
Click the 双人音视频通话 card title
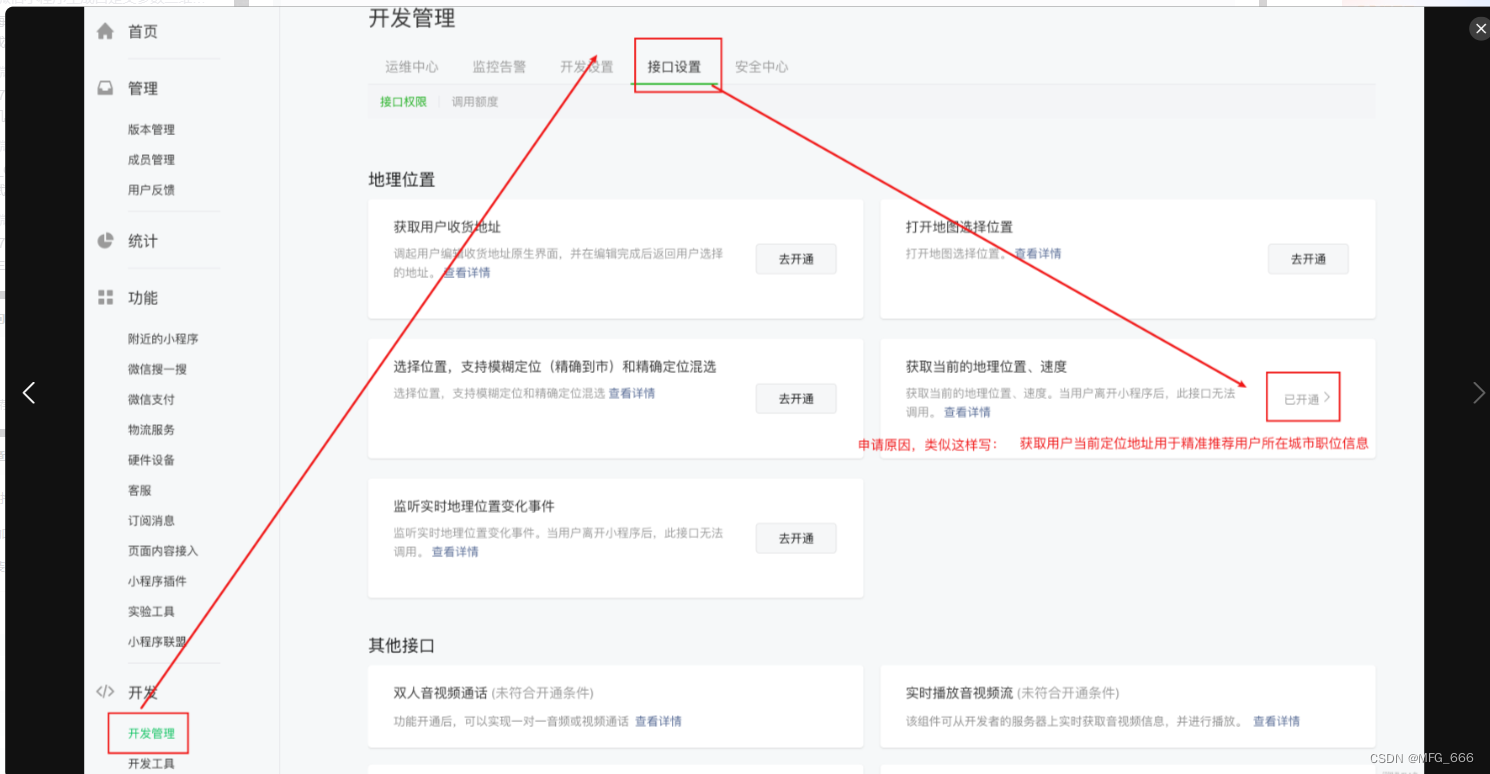[x=440, y=693]
